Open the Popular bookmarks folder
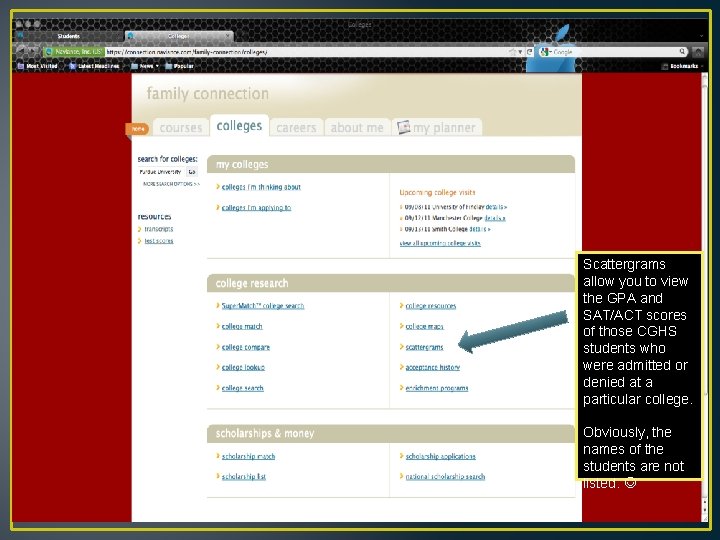 179,66
